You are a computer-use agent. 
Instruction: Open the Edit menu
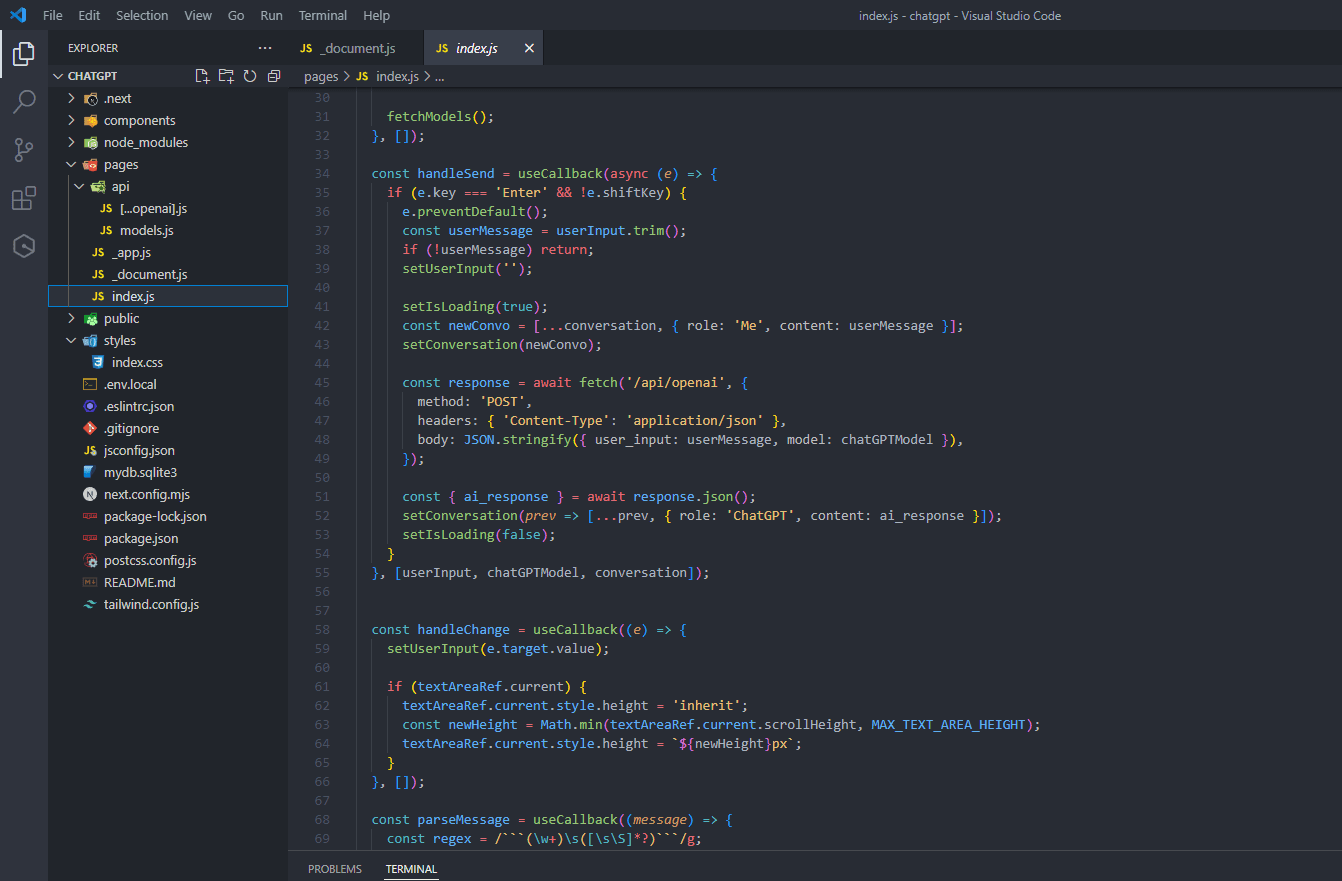89,15
